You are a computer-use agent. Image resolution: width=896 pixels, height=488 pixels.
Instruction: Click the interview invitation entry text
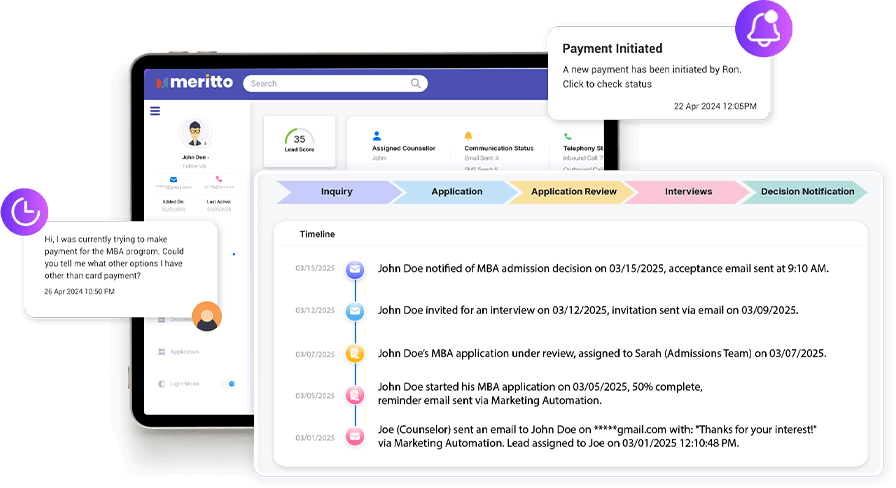click(588, 310)
